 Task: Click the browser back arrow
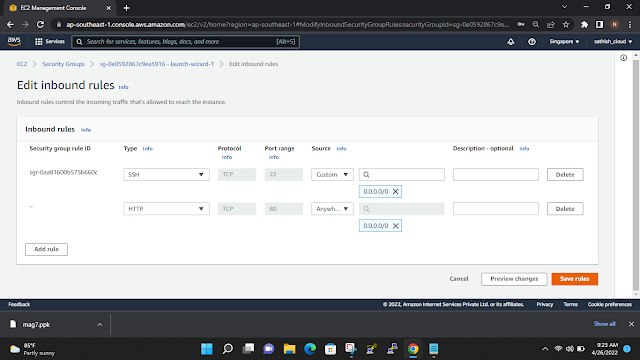(10, 24)
